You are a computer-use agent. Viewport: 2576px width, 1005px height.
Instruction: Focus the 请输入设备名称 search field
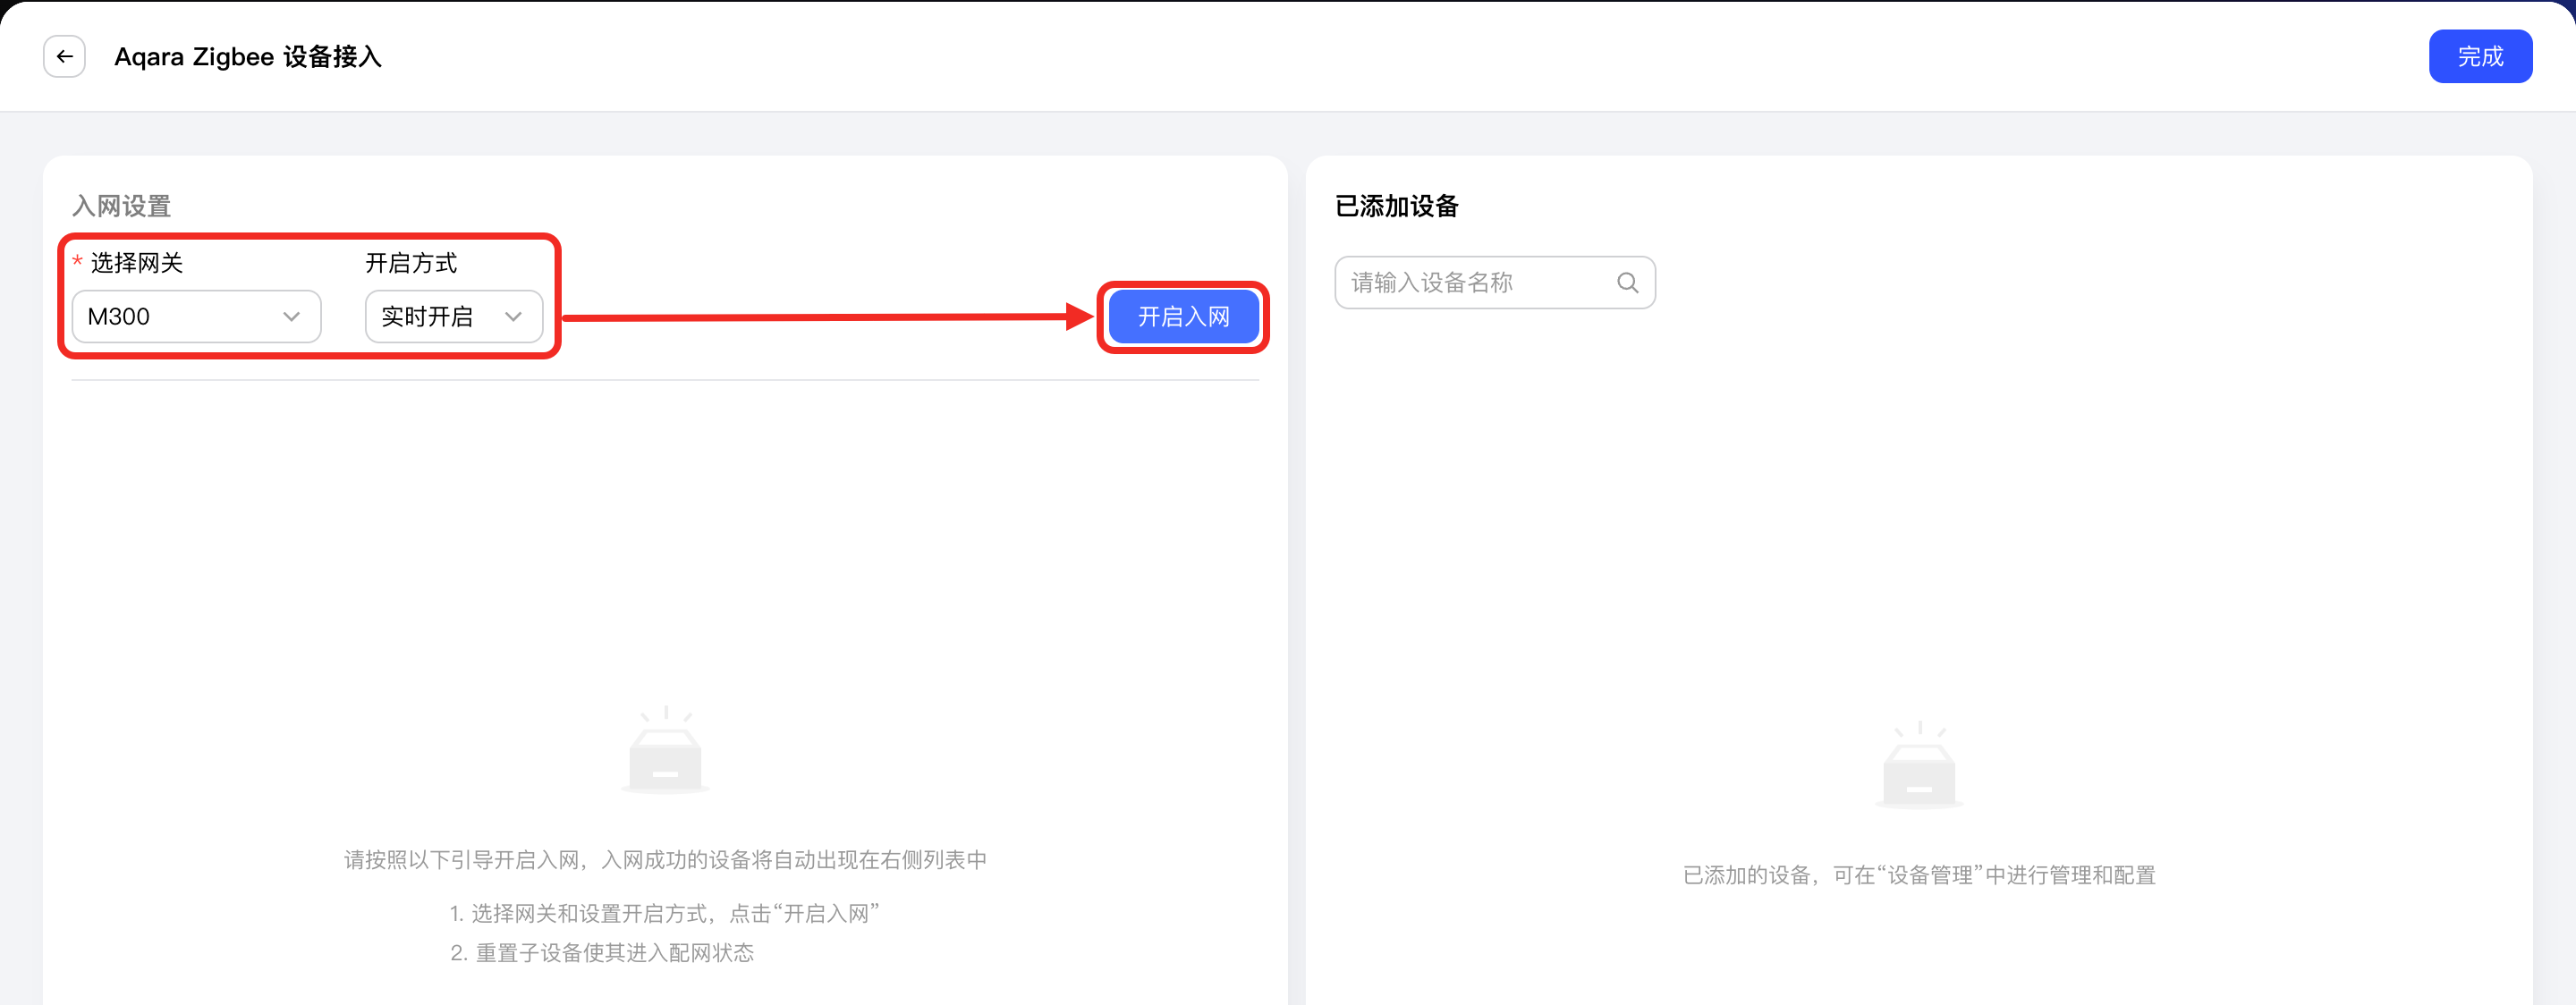pos(1494,283)
